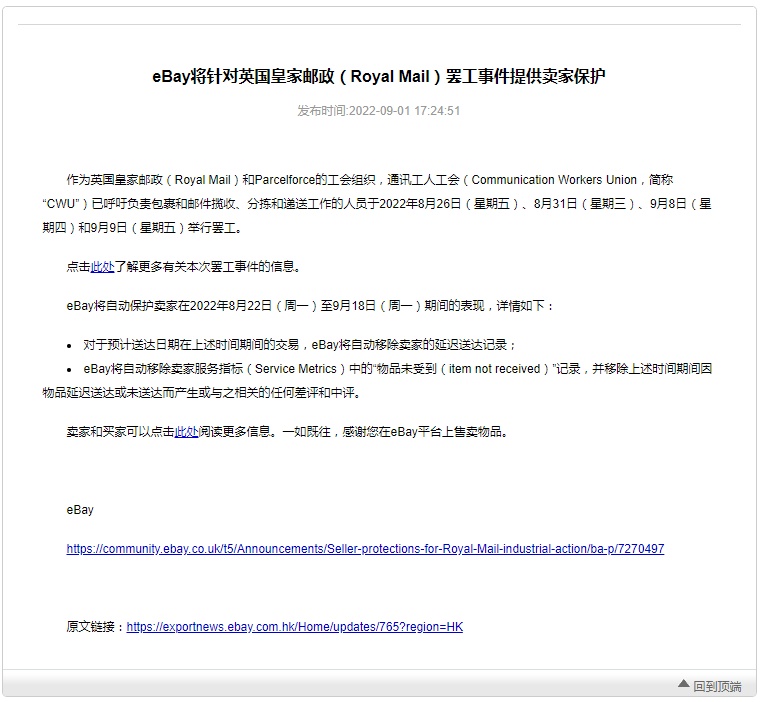This screenshot has width=760, height=702.
Task: Open the 此处 link about the strike
Action: [x=102, y=267]
